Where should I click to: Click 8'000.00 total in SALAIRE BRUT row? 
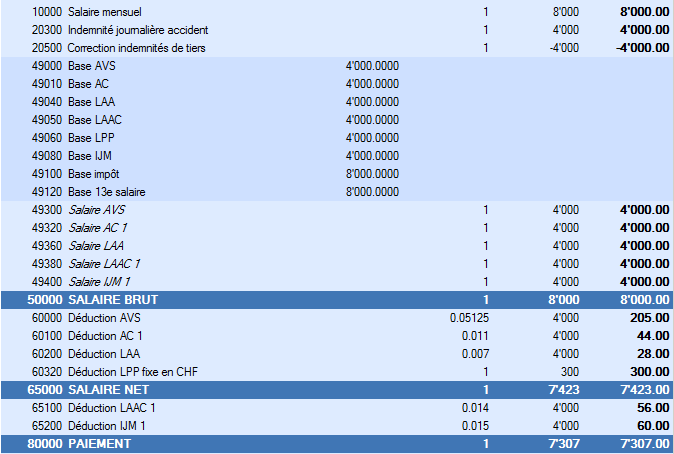(x=645, y=300)
